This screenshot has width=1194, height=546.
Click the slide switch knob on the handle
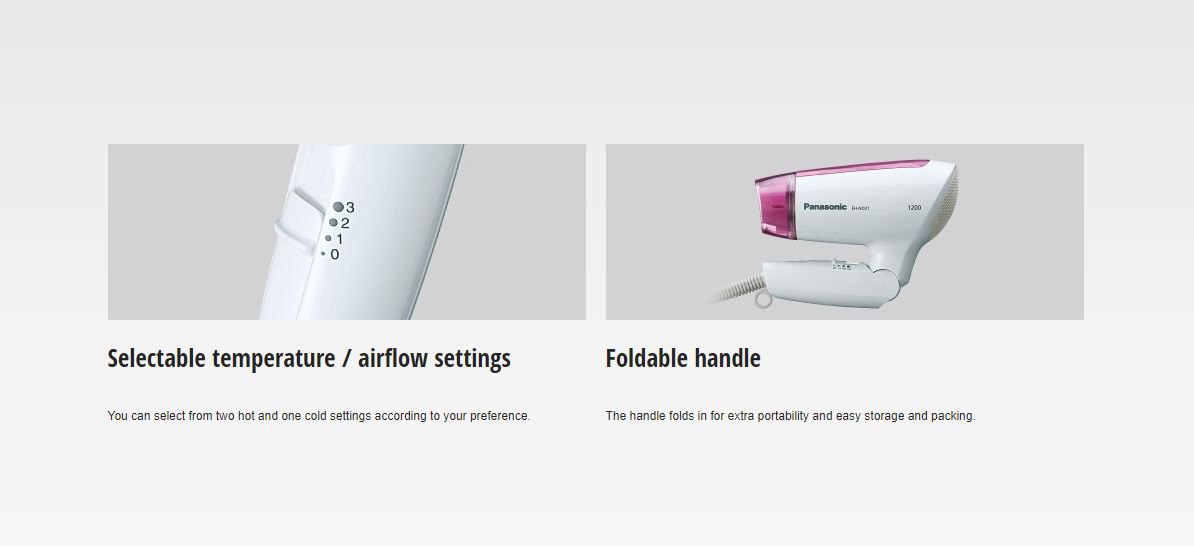coord(298,217)
